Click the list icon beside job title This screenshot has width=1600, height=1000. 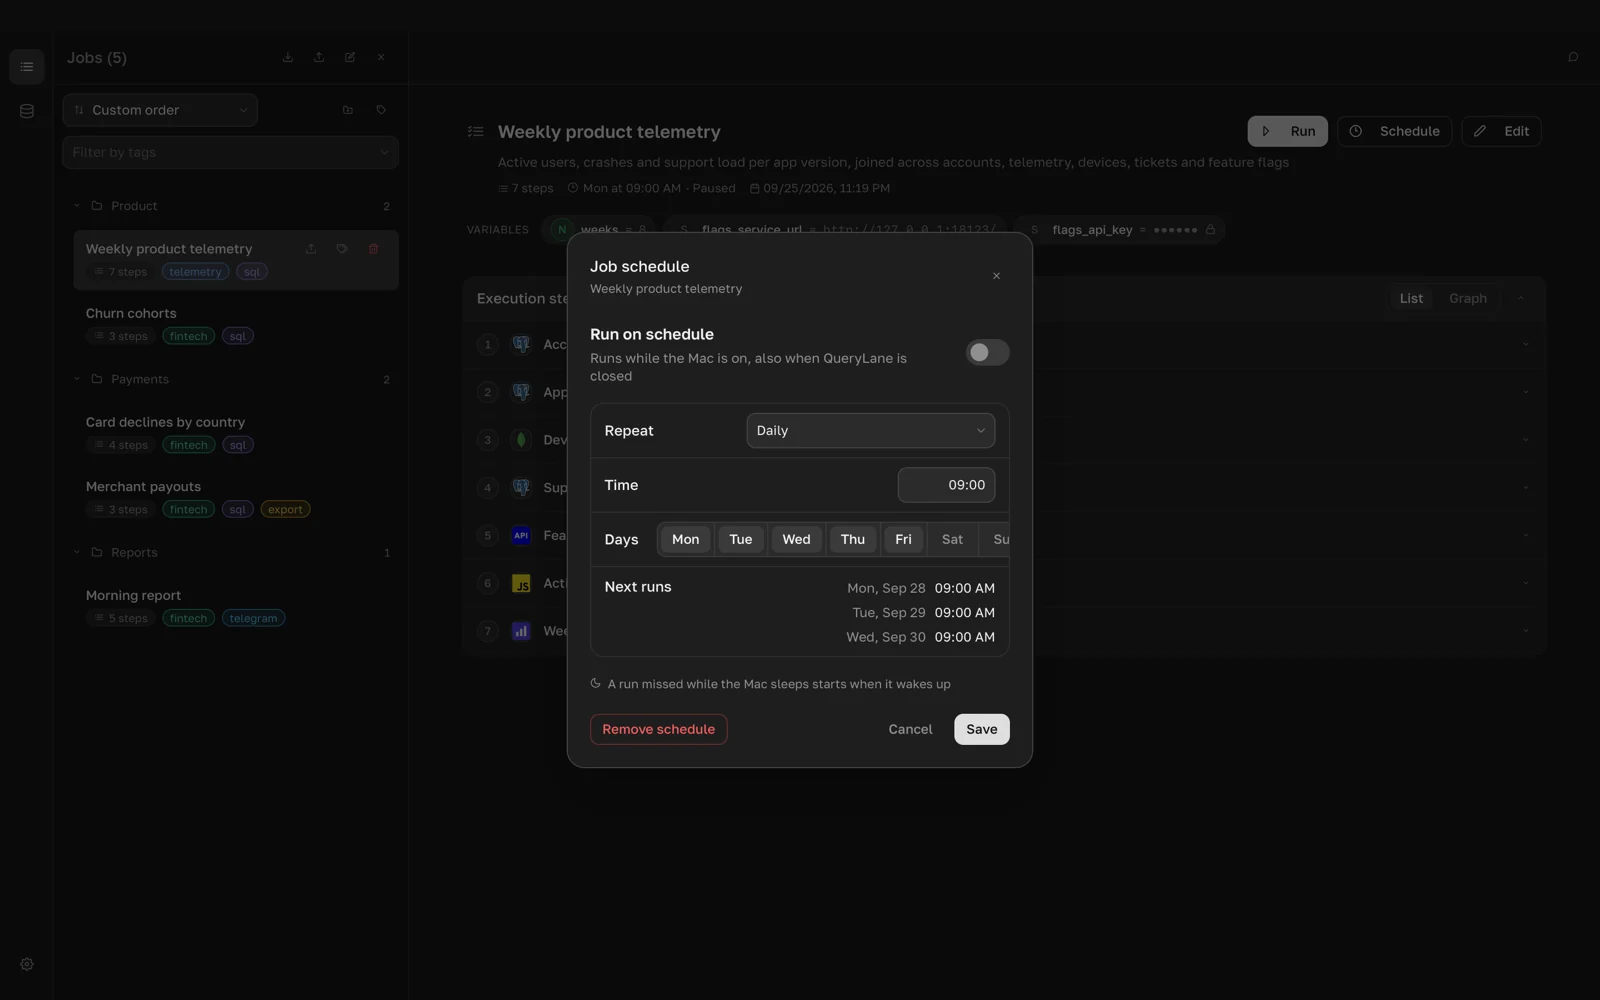click(476, 132)
